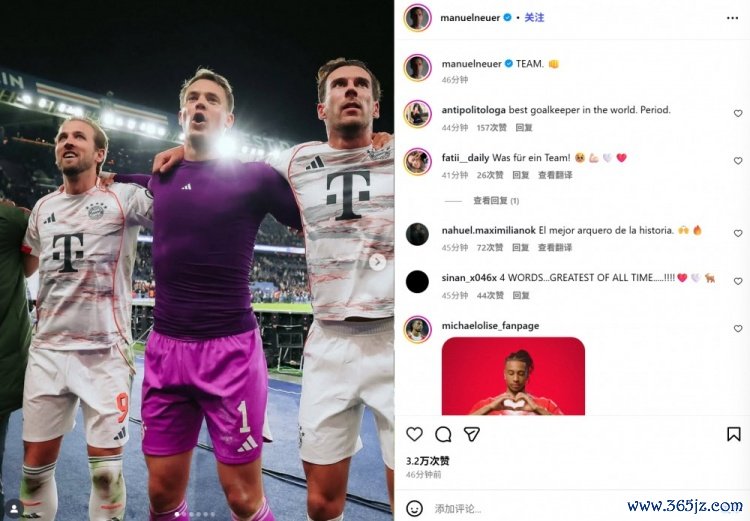Open manuelneuer profile picture in header
750x521 pixels.
[418, 18]
